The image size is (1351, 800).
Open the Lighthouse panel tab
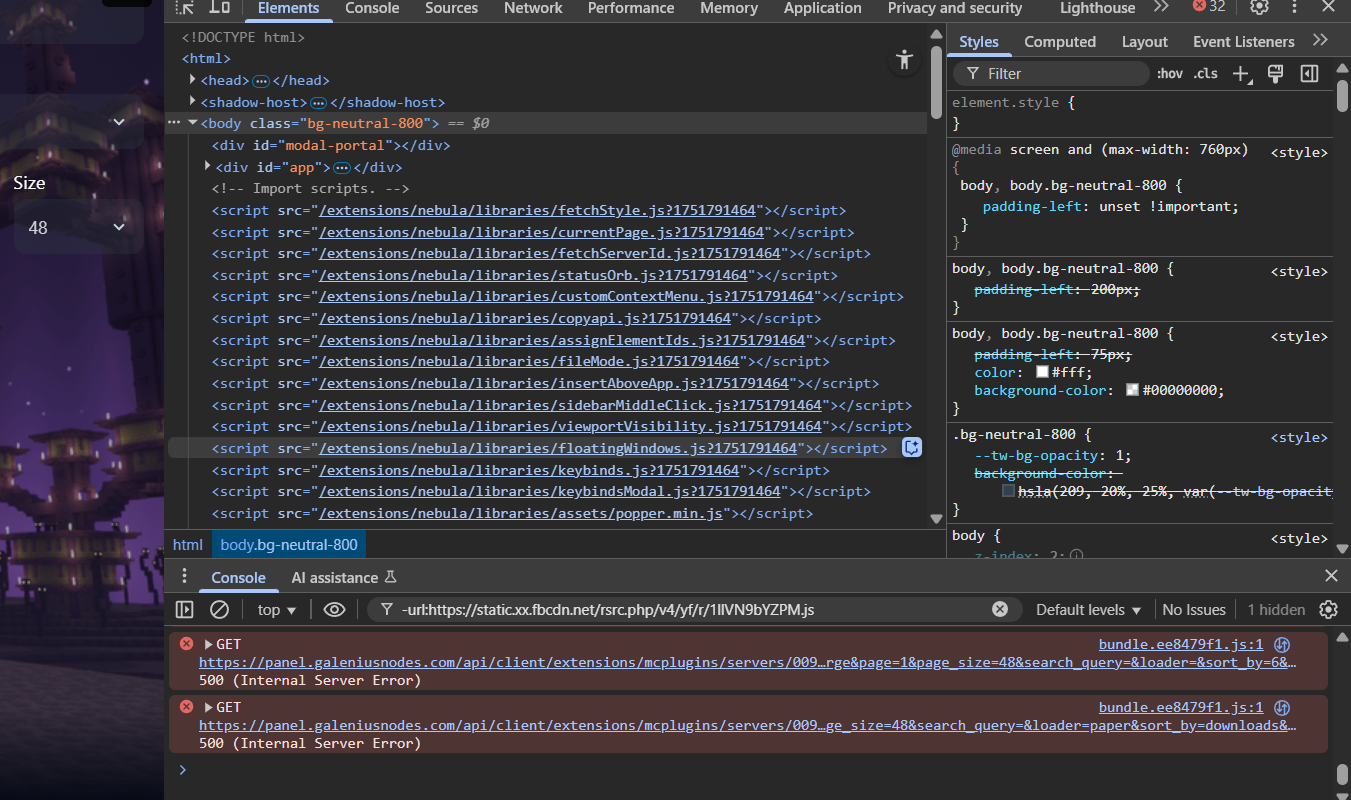pos(1098,8)
